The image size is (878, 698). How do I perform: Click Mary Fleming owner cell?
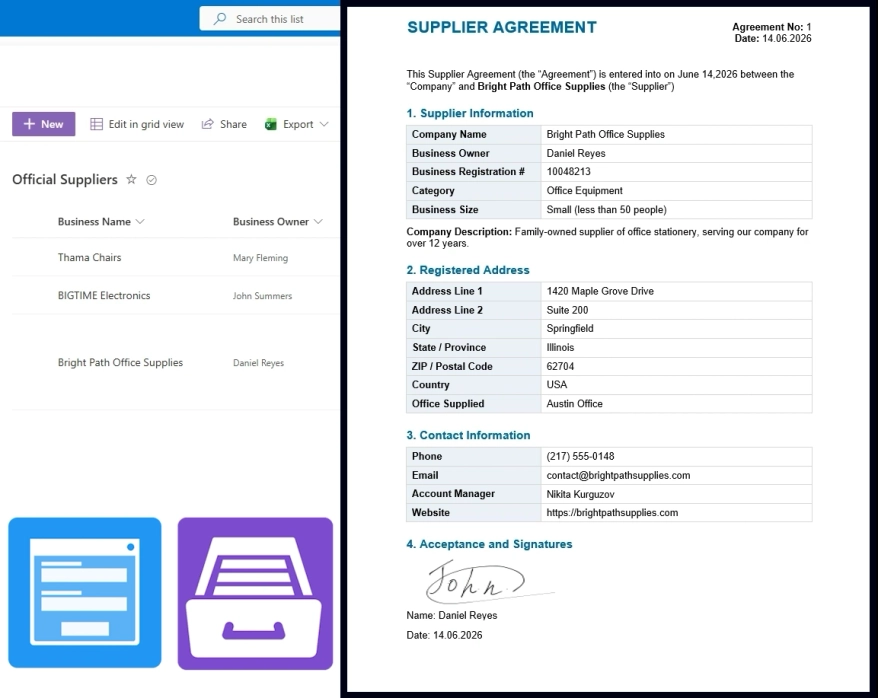tap(260, 257)
